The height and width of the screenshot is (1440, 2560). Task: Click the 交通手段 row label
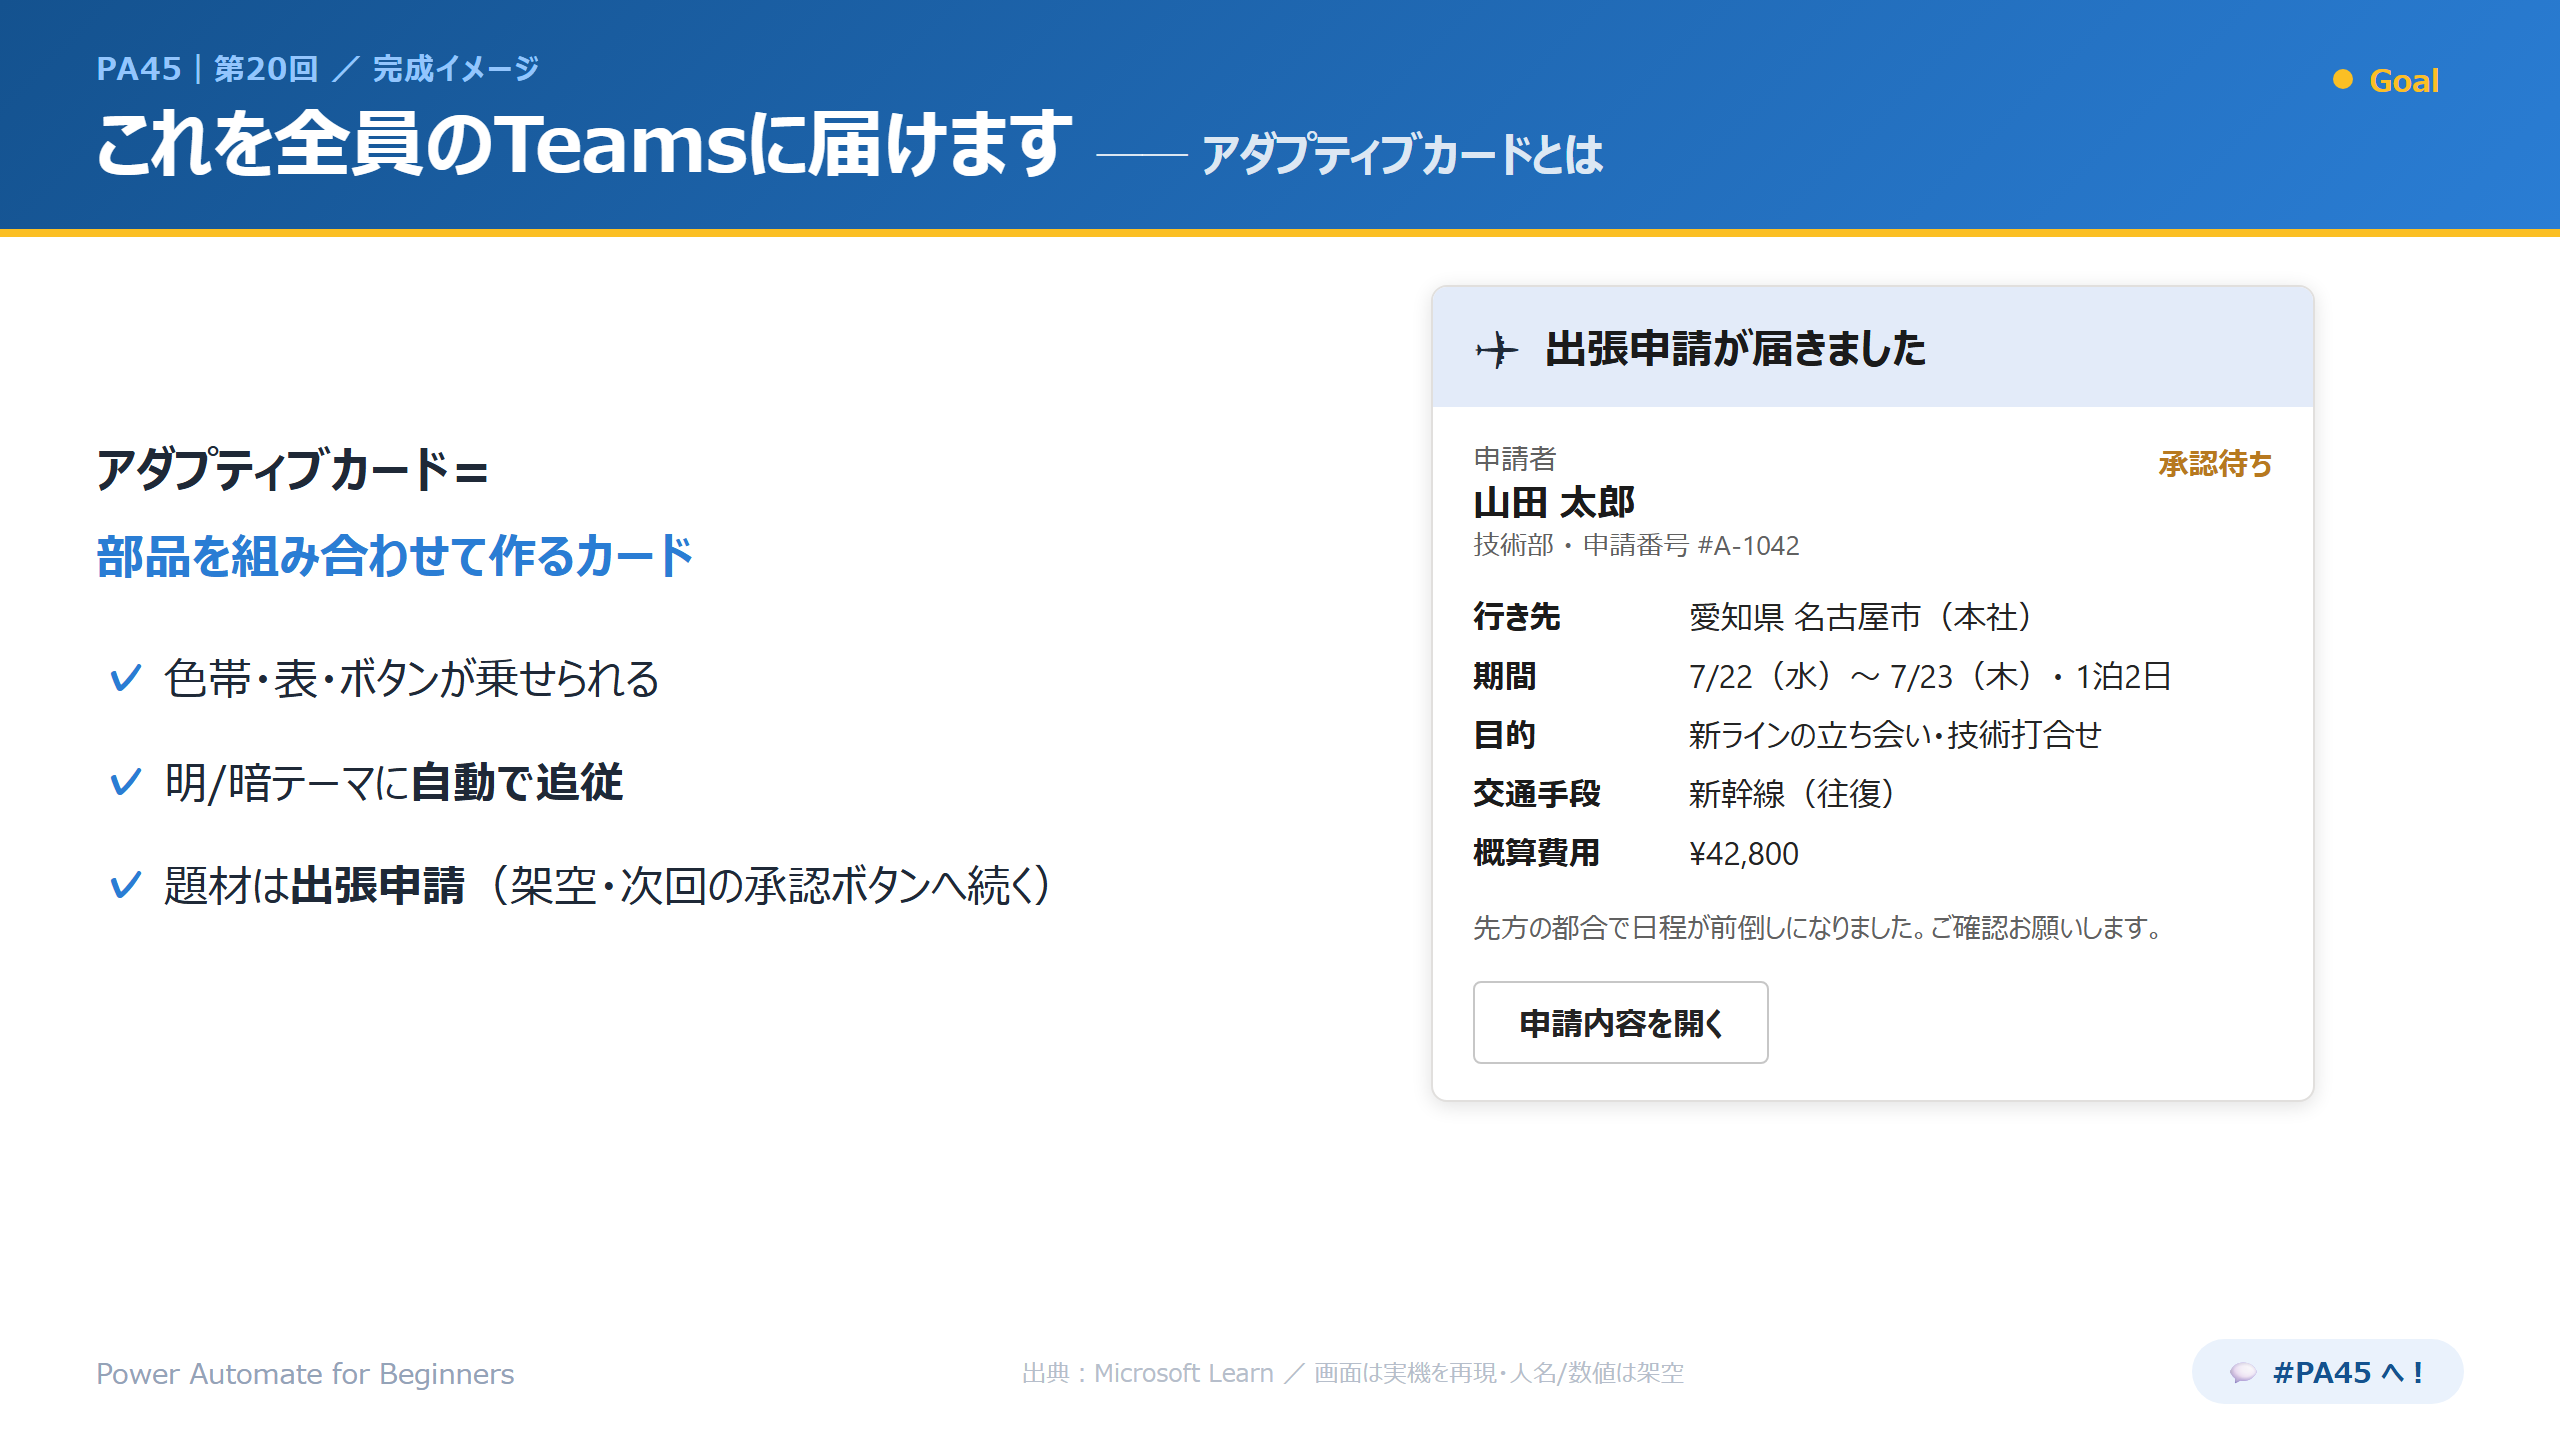pos(1537,794)
